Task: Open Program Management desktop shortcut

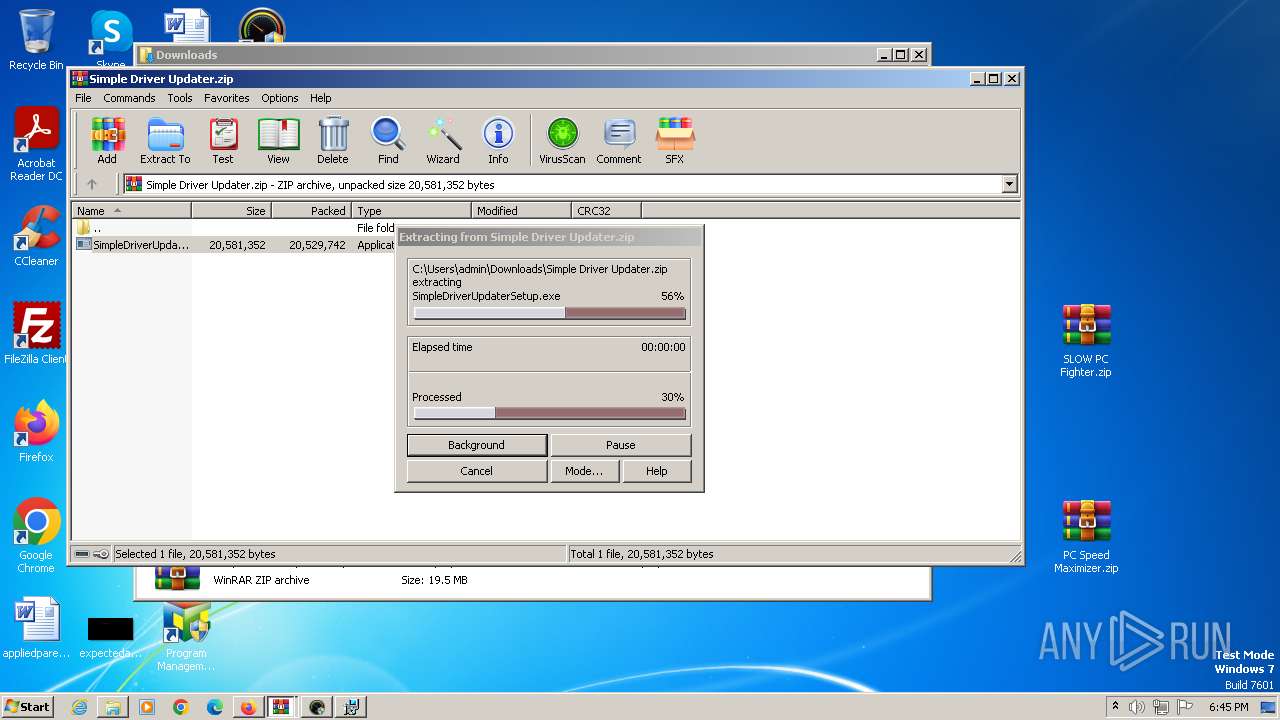Action: [186, 636]
